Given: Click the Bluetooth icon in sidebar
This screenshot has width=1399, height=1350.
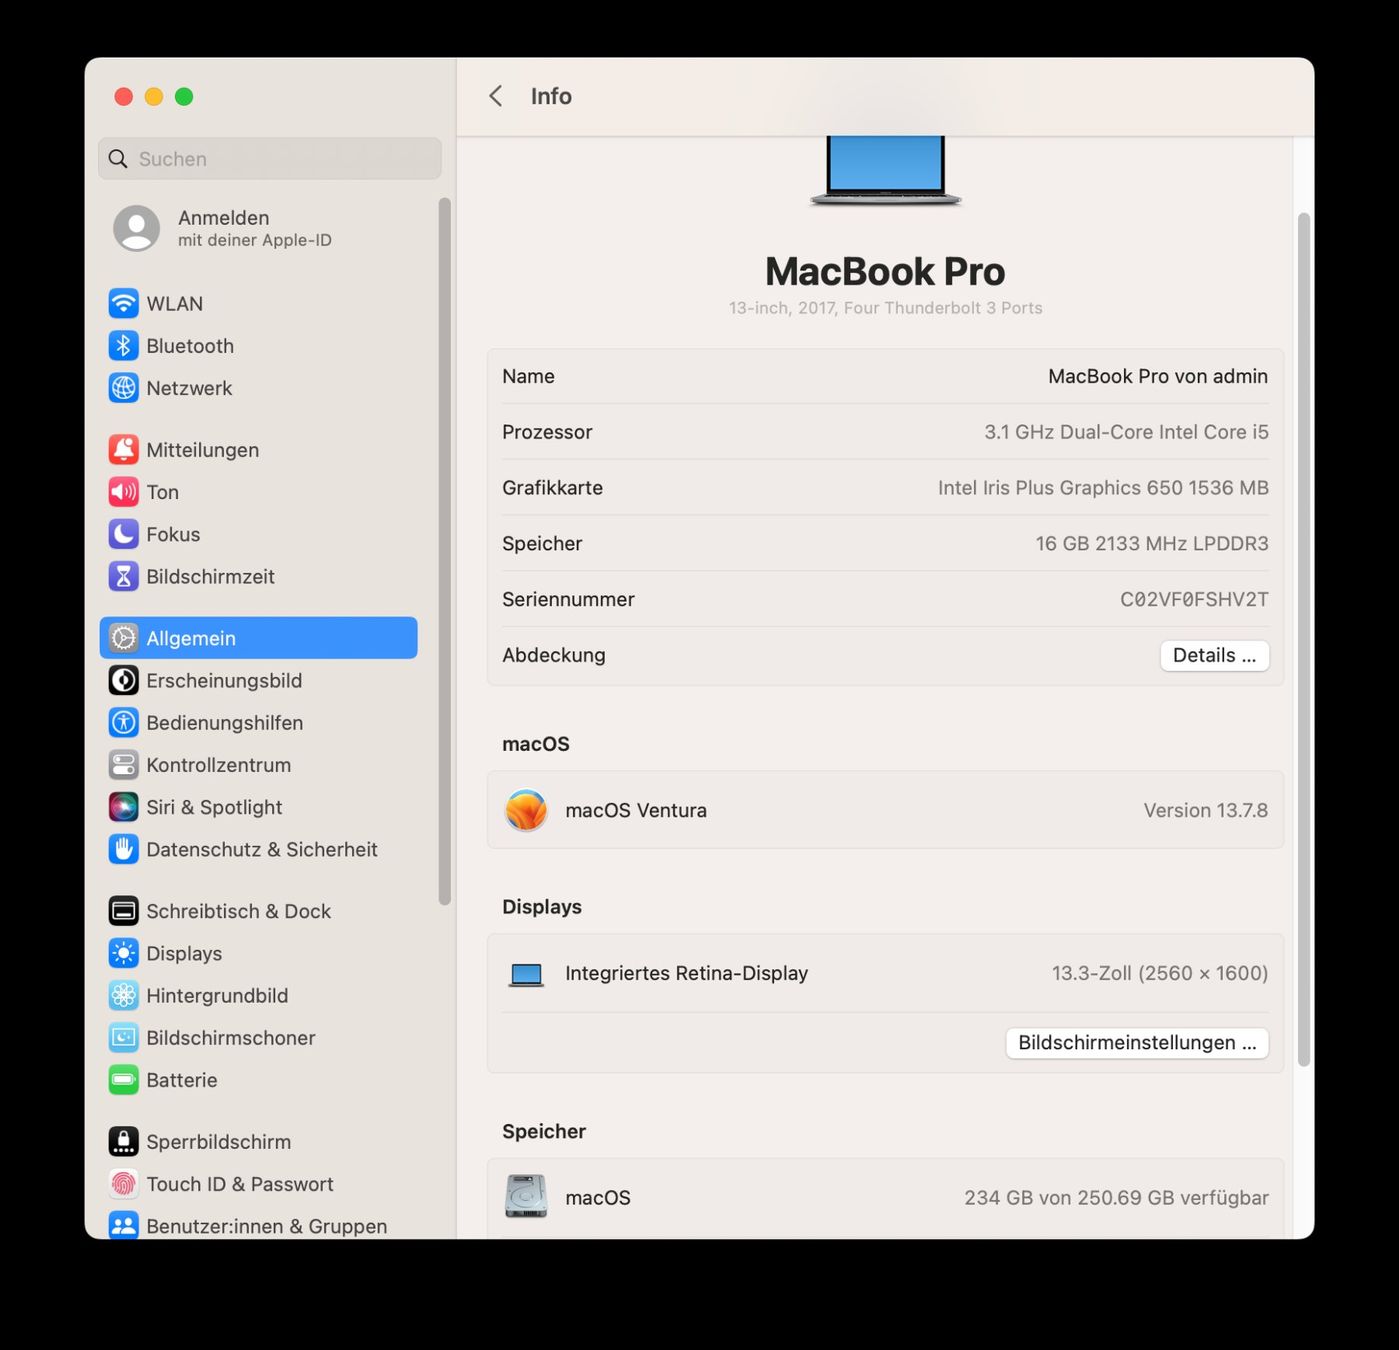Looking at the screenshot, I should (x=123, y=345).
